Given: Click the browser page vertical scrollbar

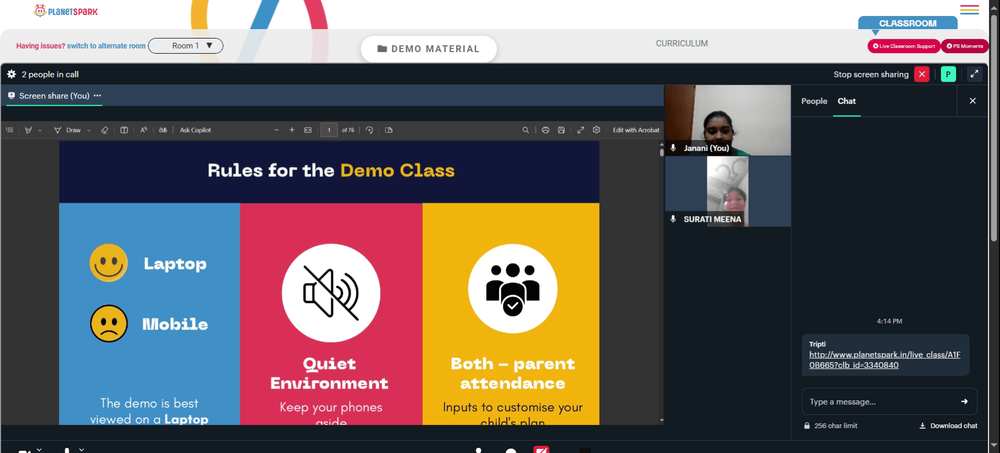Looking at the screenshot, I should 994,128.
